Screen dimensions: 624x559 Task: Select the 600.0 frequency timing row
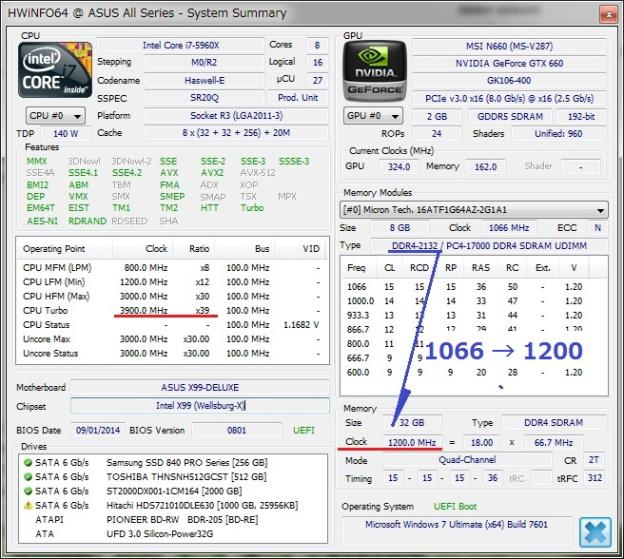(474, 372)
